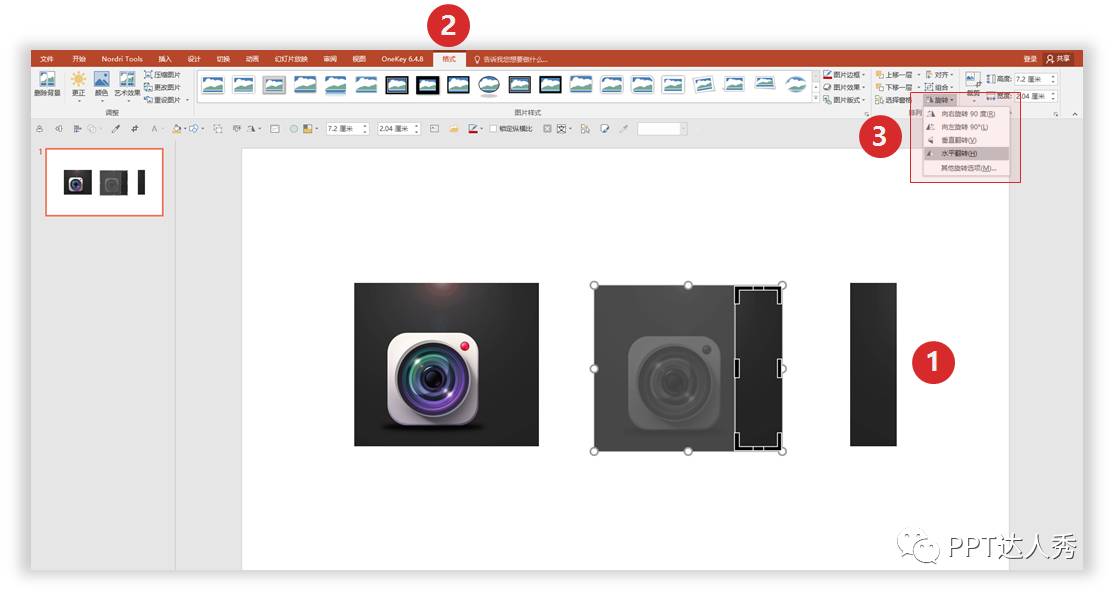1114x596 pixels.
Task: Click the folder icon in quick toolbar
Action: [x=453, y=129]
